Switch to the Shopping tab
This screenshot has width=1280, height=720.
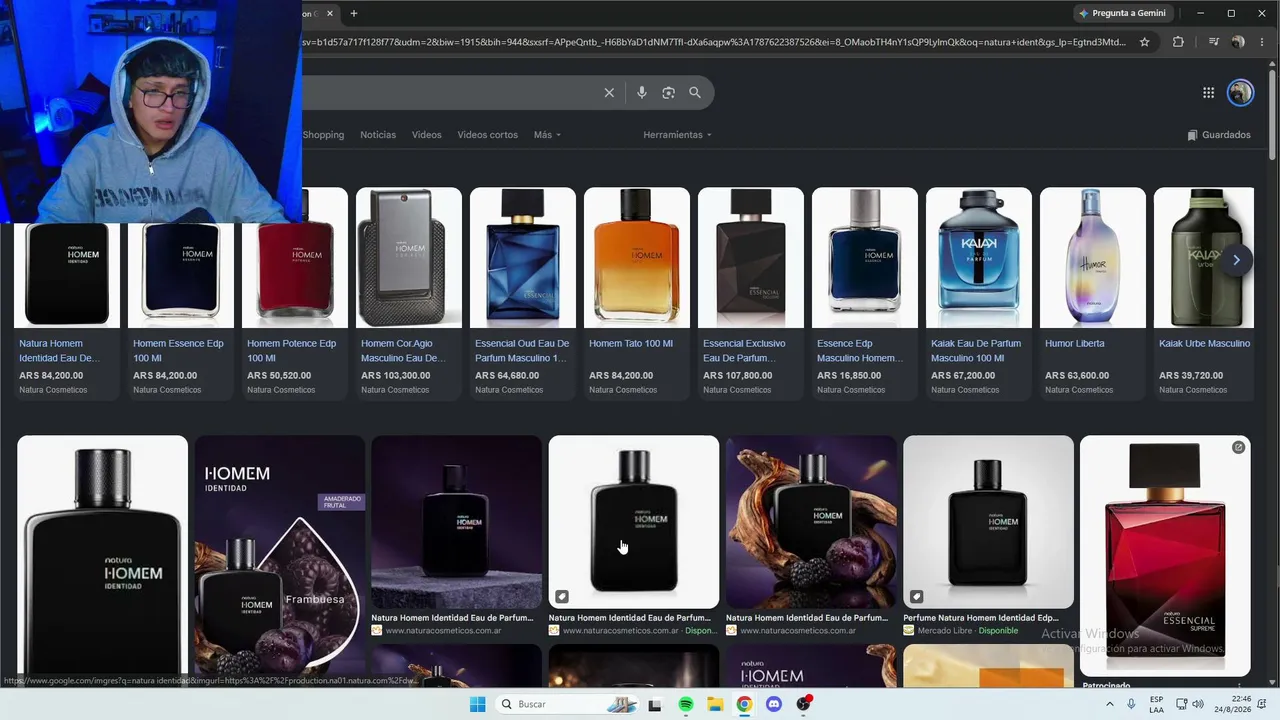pos(323,135)
